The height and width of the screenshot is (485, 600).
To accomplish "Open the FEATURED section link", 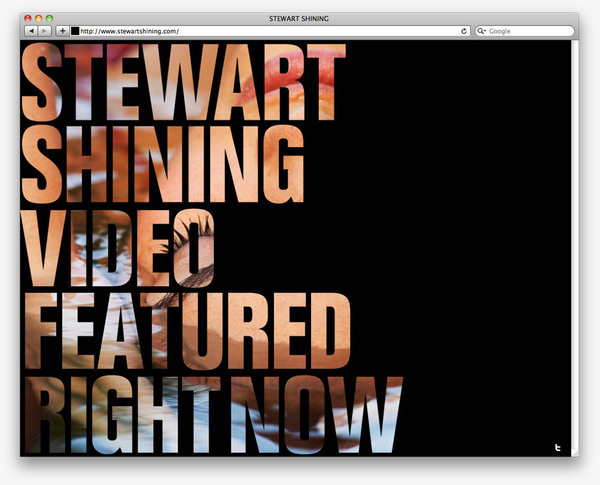I will (x=188, y=331).
